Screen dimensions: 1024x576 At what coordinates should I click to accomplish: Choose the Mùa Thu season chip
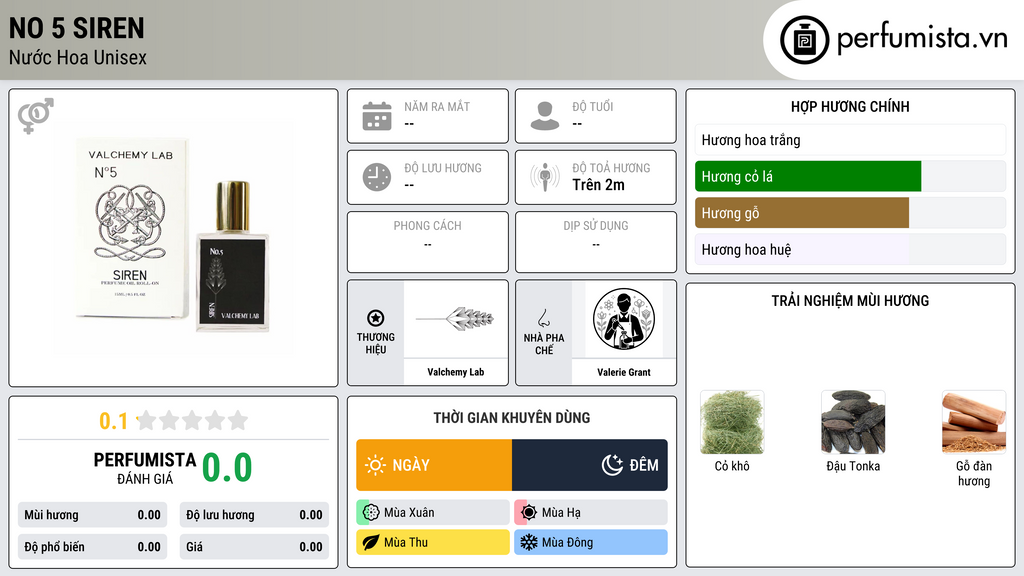pos(433,542)
